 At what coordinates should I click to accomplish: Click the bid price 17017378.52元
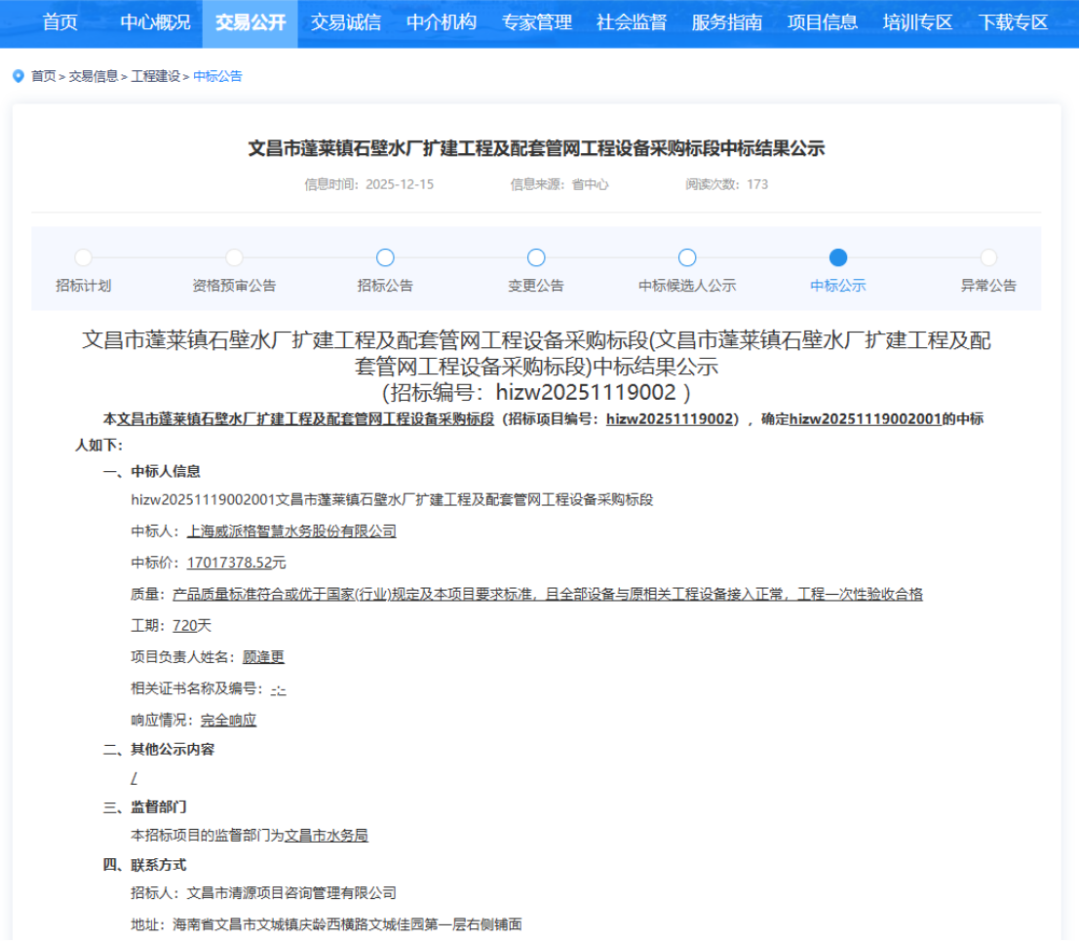coord(236,563)
